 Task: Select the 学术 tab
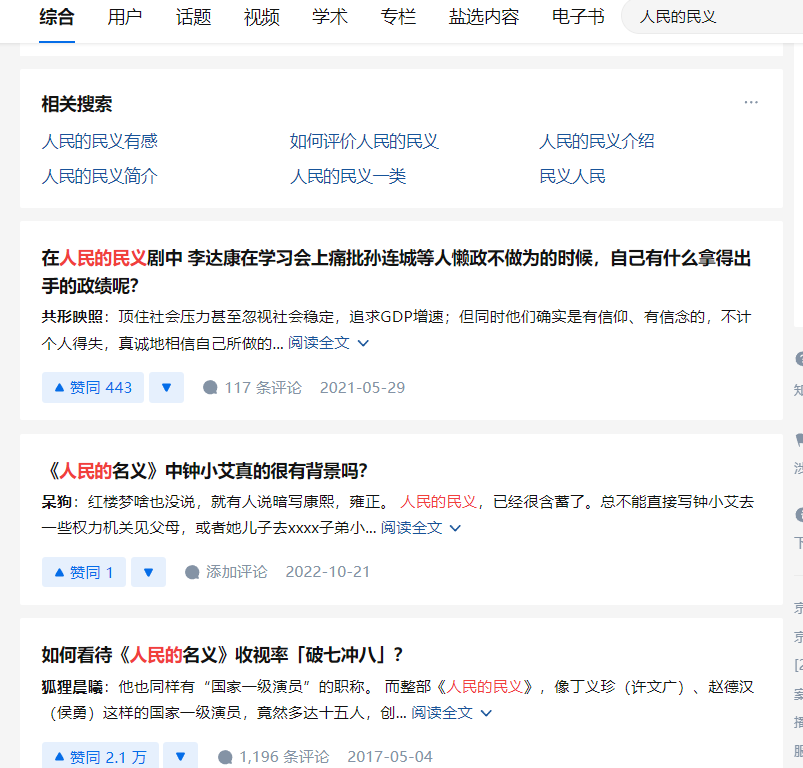[330, 17]
